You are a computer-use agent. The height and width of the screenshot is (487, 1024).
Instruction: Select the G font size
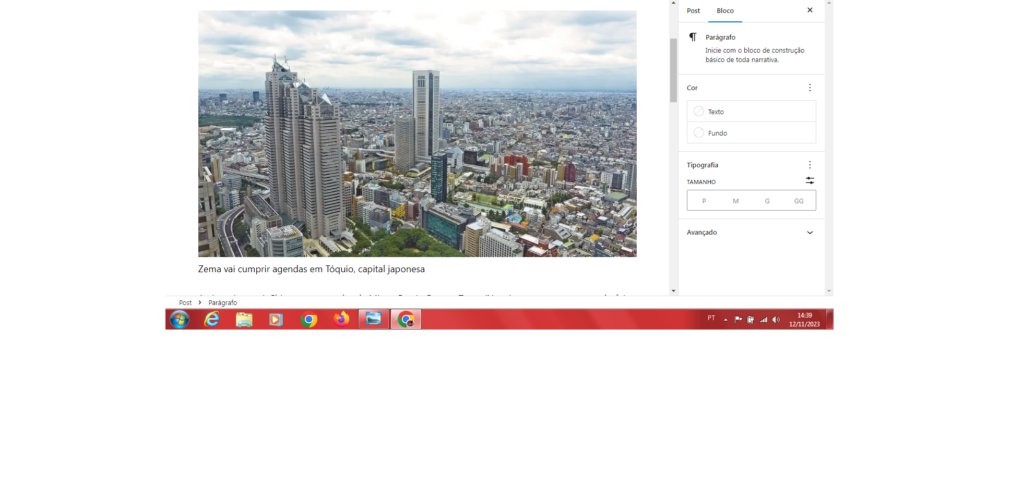(x=767, y=201)
